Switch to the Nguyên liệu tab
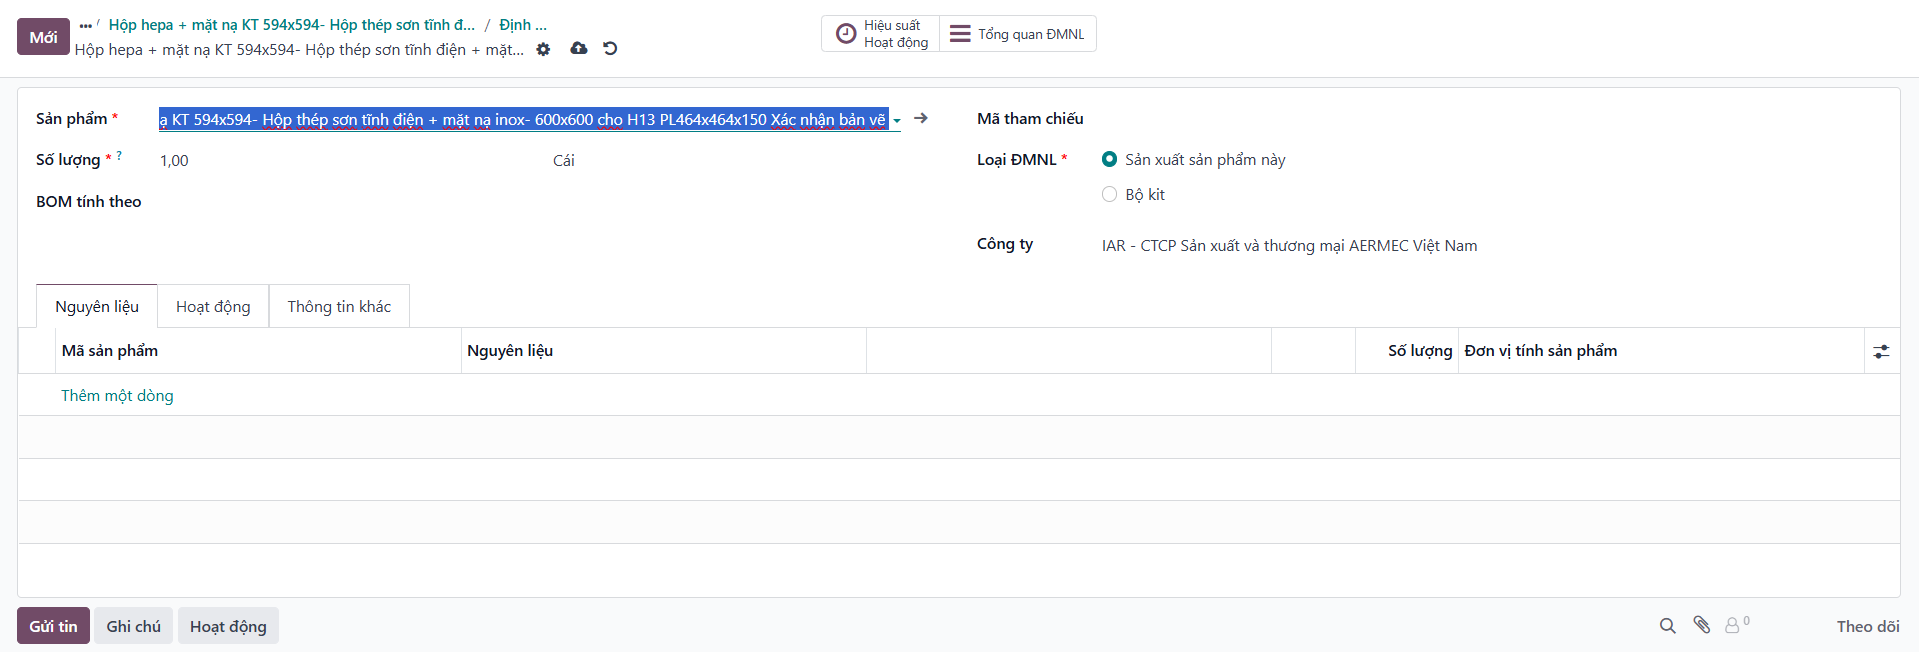The height and width of the screenshot is (652, 1919). (x=97, y=306)
